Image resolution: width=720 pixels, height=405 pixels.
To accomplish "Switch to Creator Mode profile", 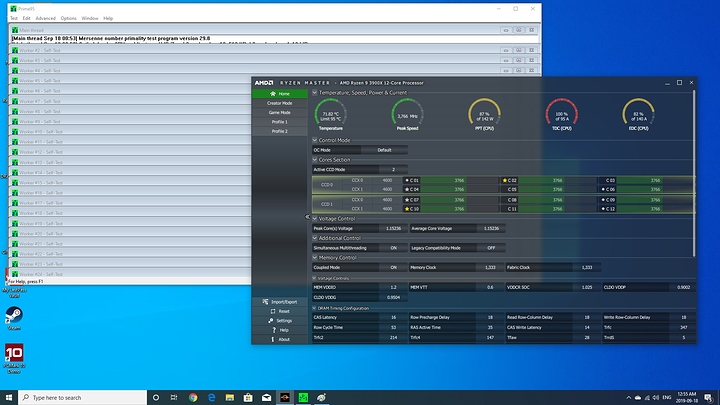I will point(280,103).
